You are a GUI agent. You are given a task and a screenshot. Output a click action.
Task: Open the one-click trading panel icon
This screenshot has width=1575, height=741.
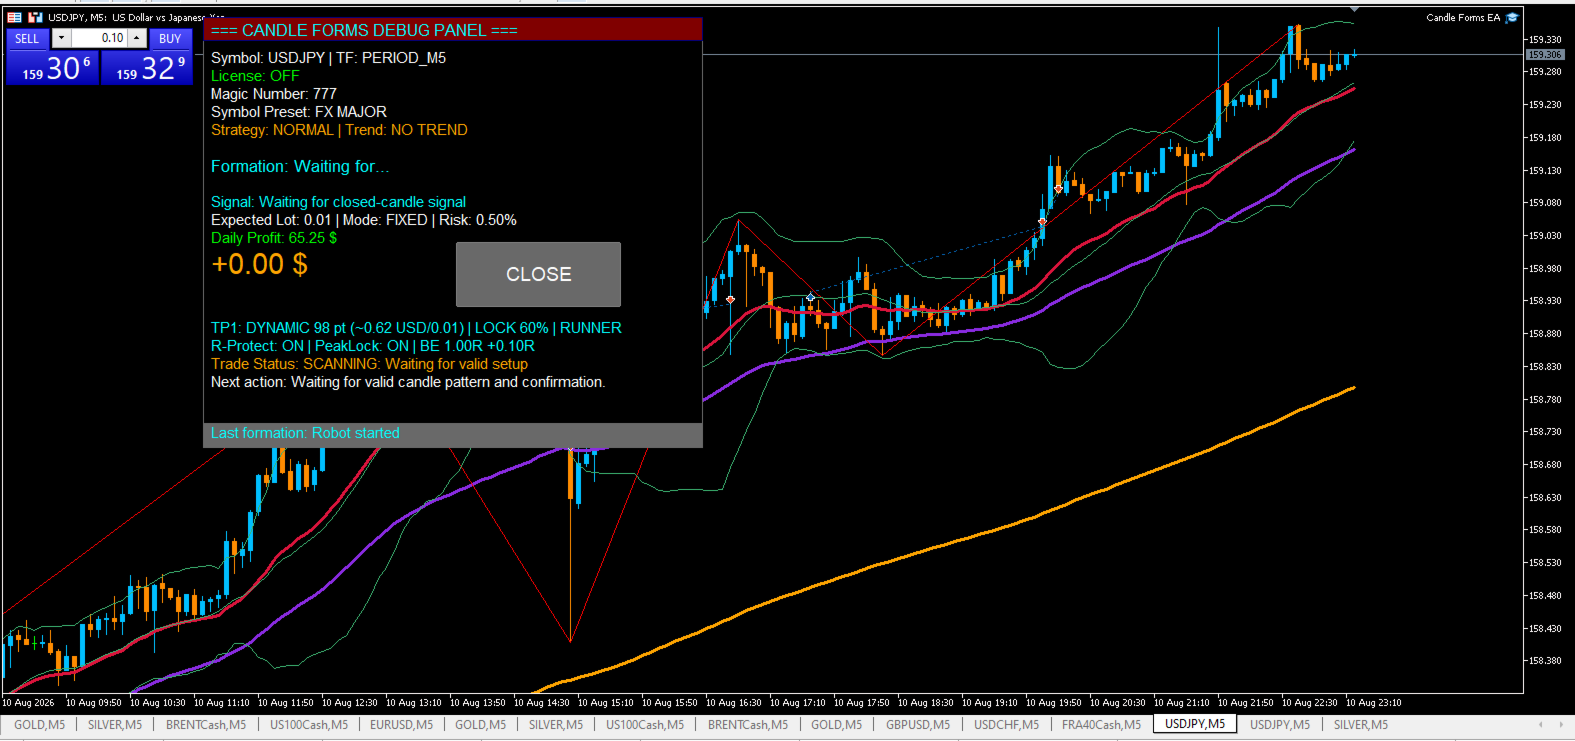pyautogui.click(x=15, y=17)
